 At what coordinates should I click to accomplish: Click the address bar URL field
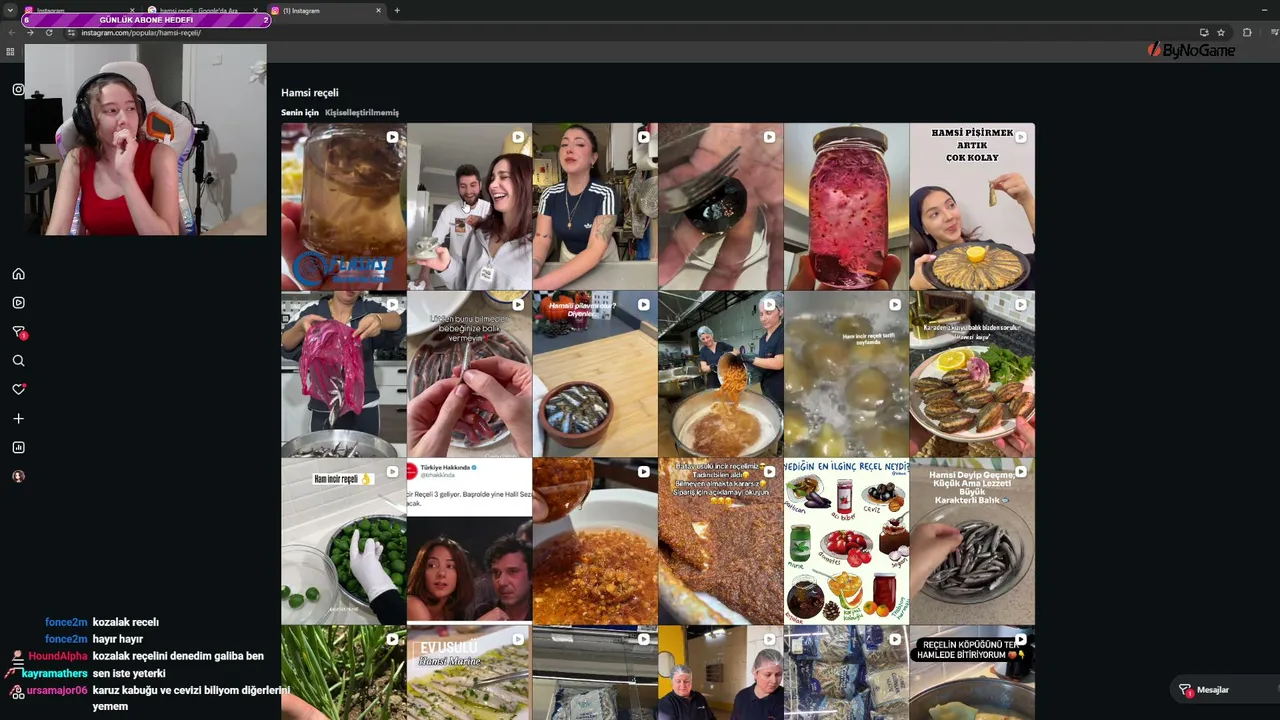[x=630, y=33]
